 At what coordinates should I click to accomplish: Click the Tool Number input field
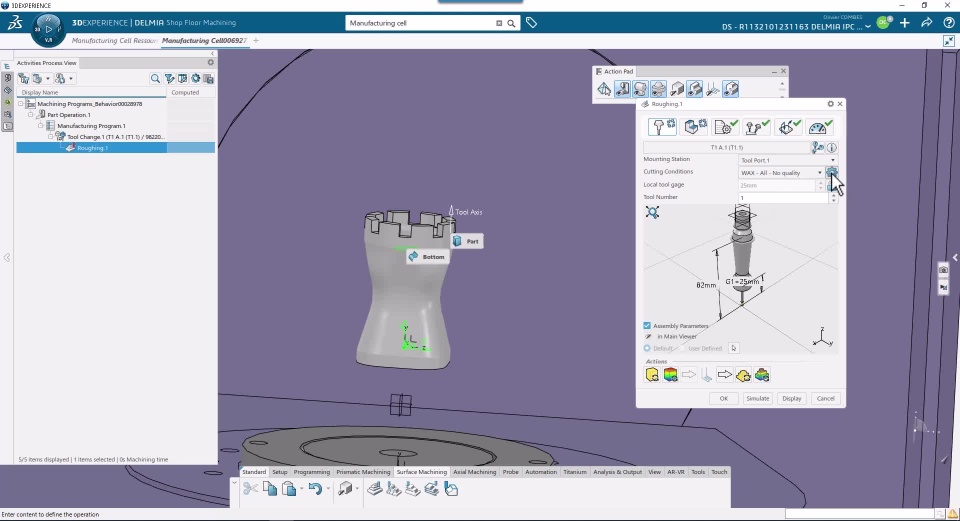(784, 197)
